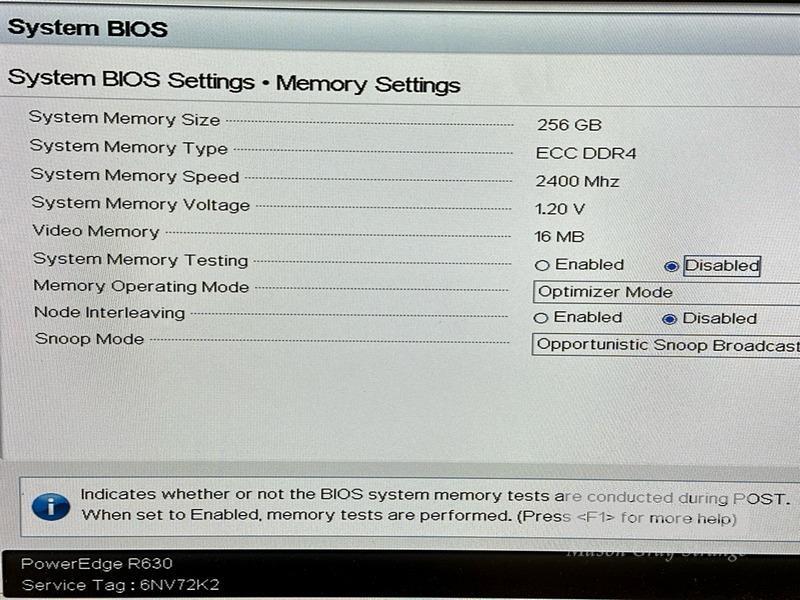This screenshot has height=600, width=800.
Task: Click the Service Tag 6NV72K2 text
Action: click(x=120, y=585)
